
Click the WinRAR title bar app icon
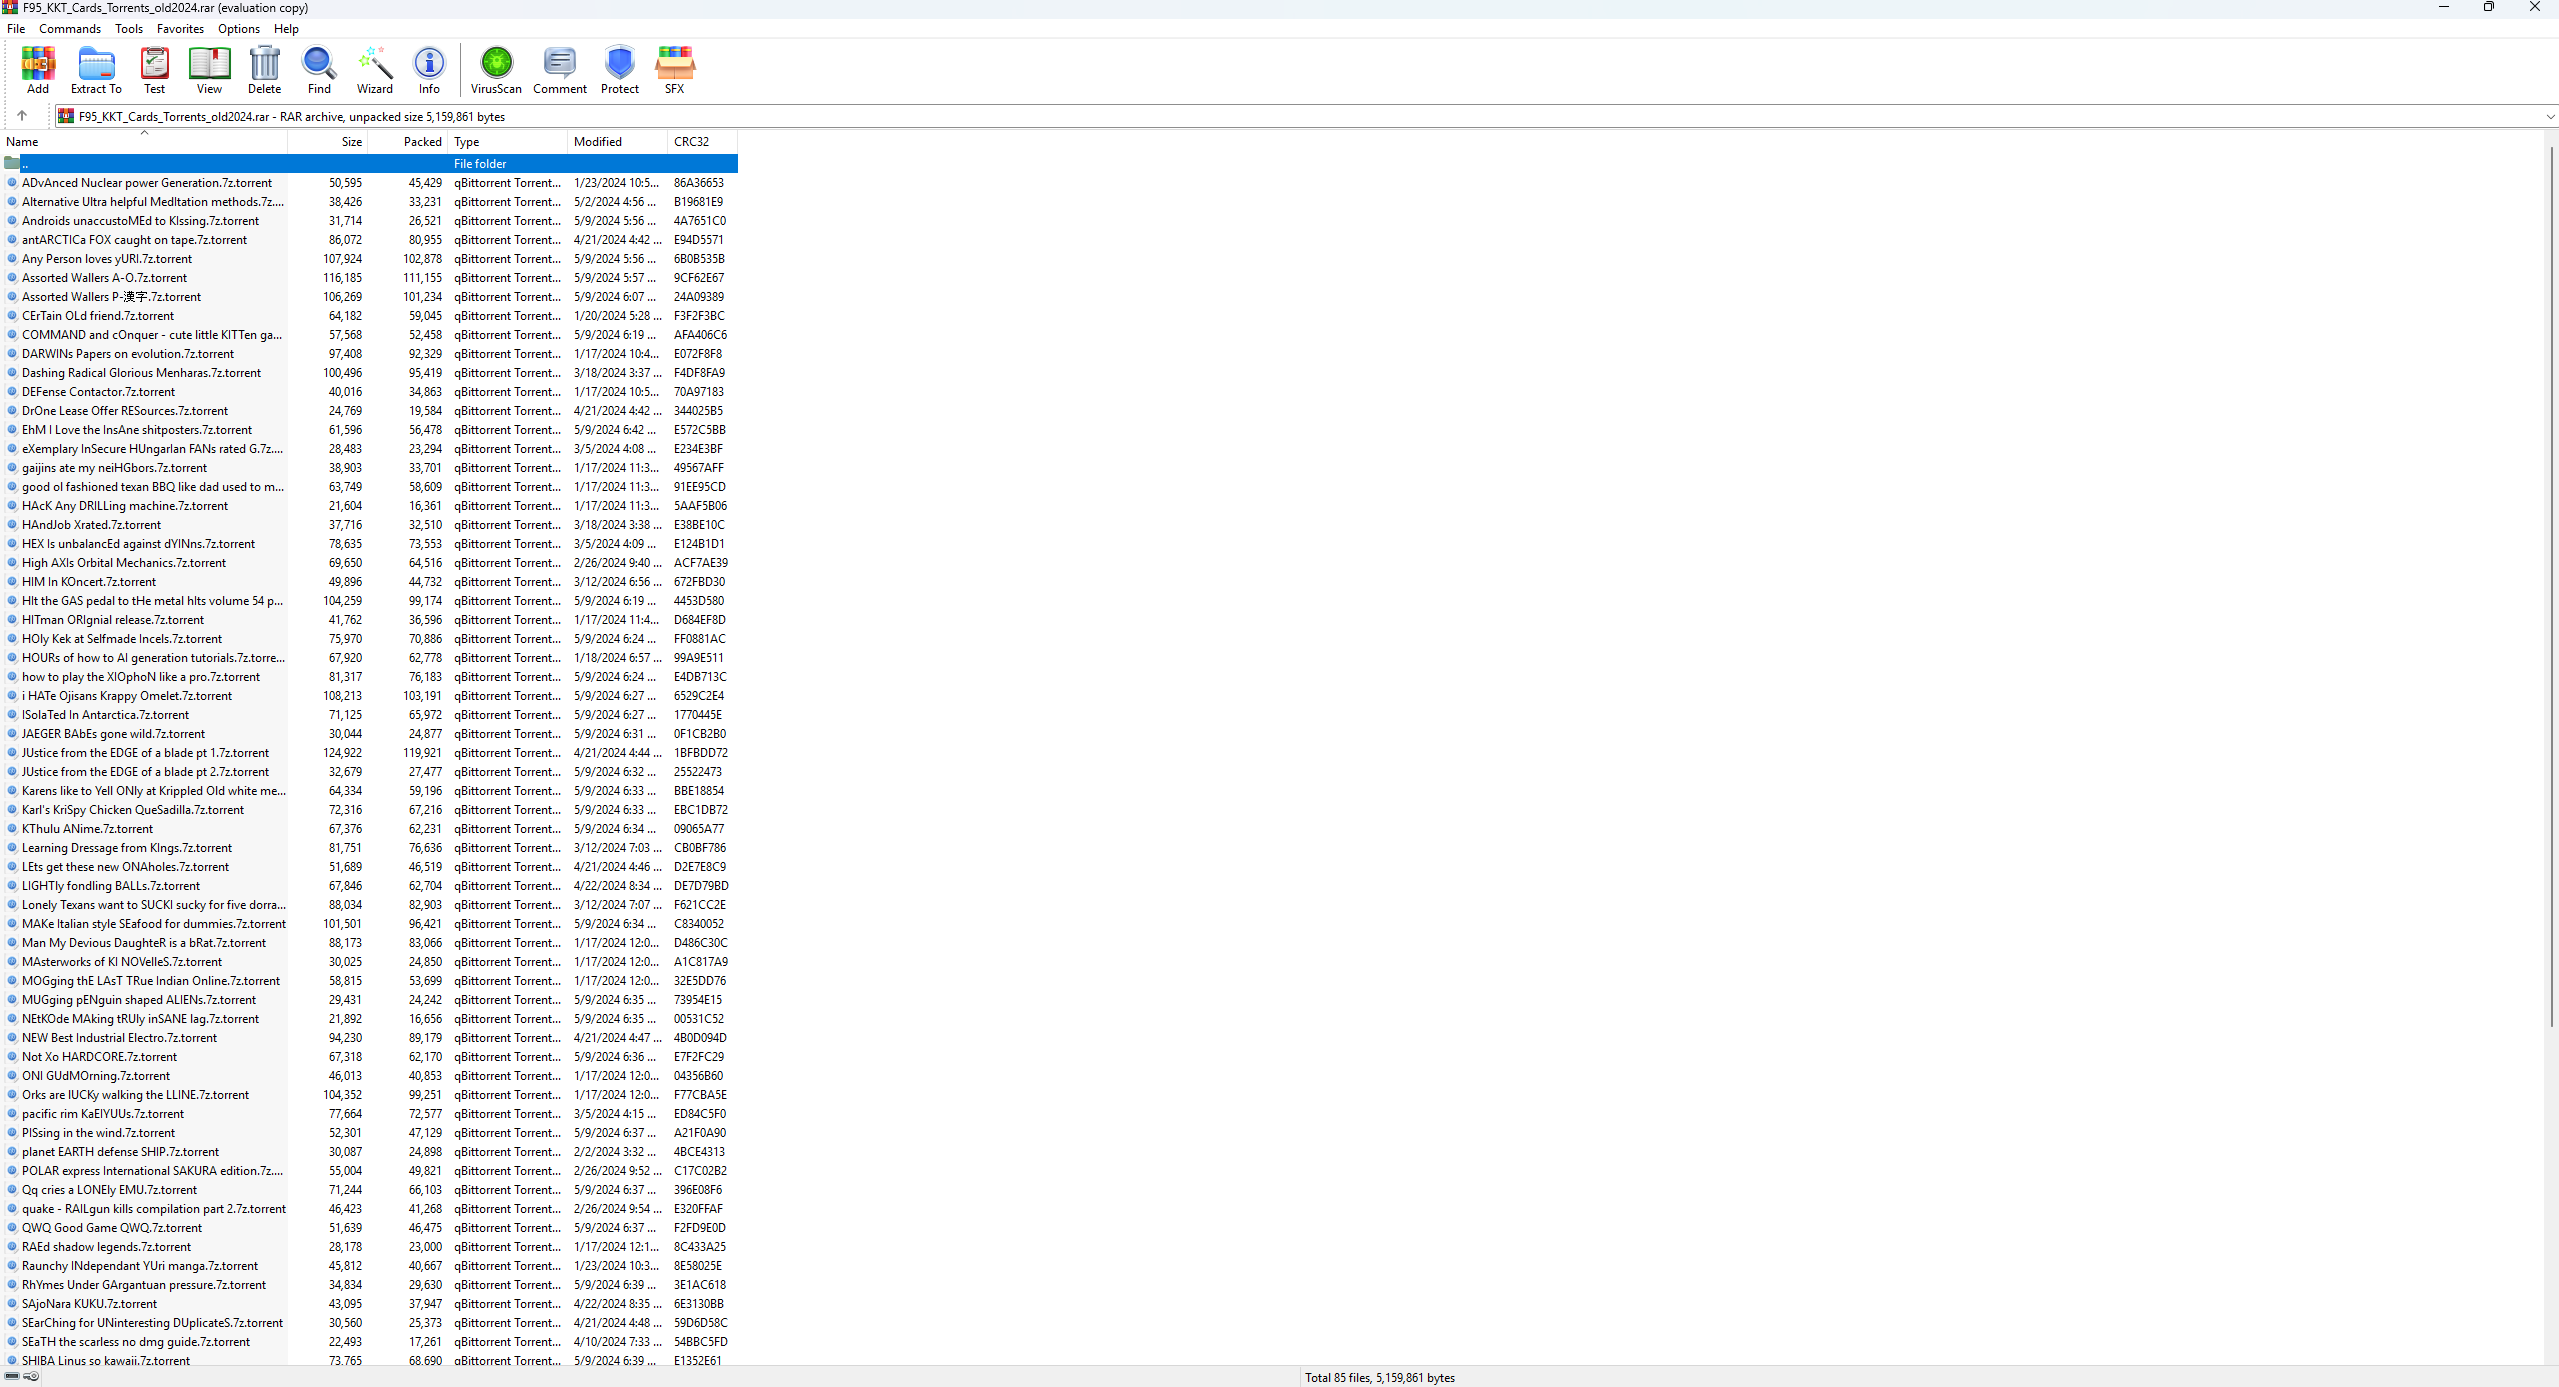coord(10,7)
